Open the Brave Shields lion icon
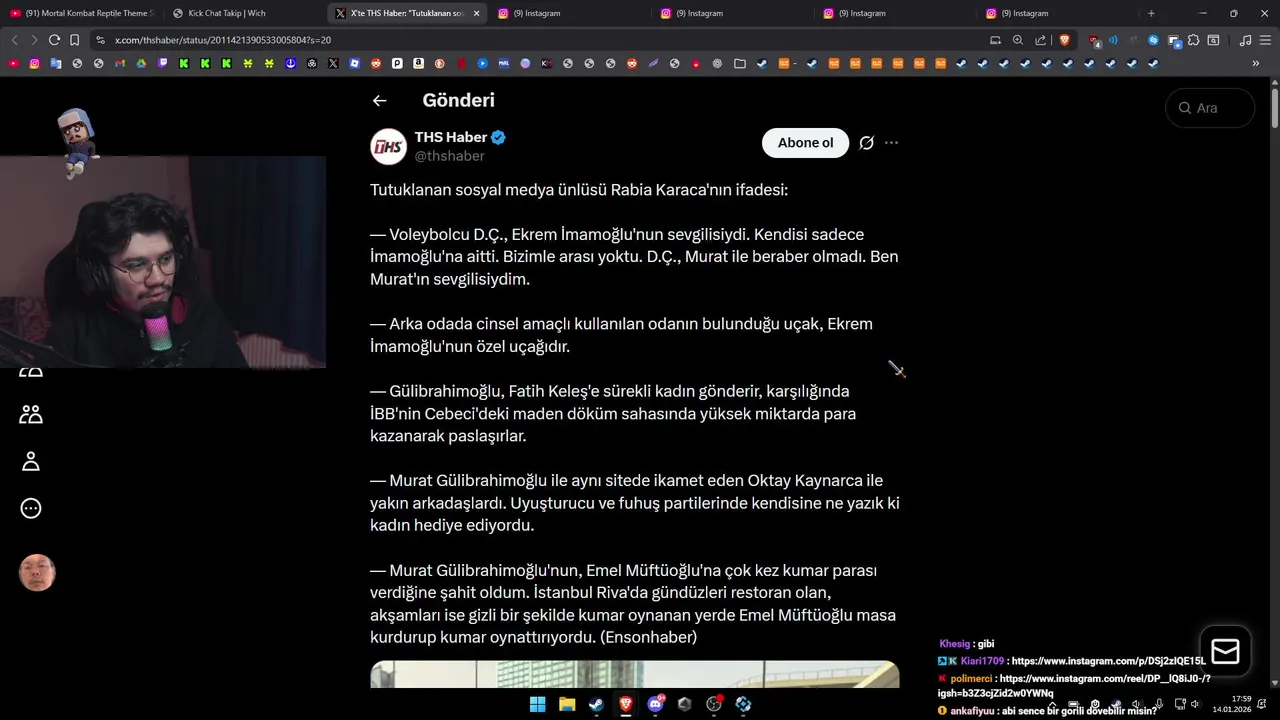The width and height of the screenshot is (1280, 720). [x=1064, y=40]
